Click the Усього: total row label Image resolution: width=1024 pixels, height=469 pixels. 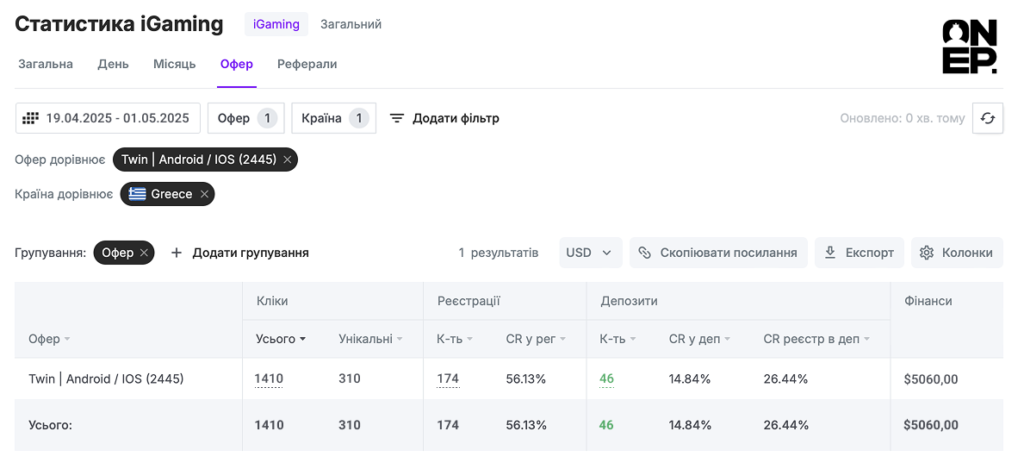[50, 425]
